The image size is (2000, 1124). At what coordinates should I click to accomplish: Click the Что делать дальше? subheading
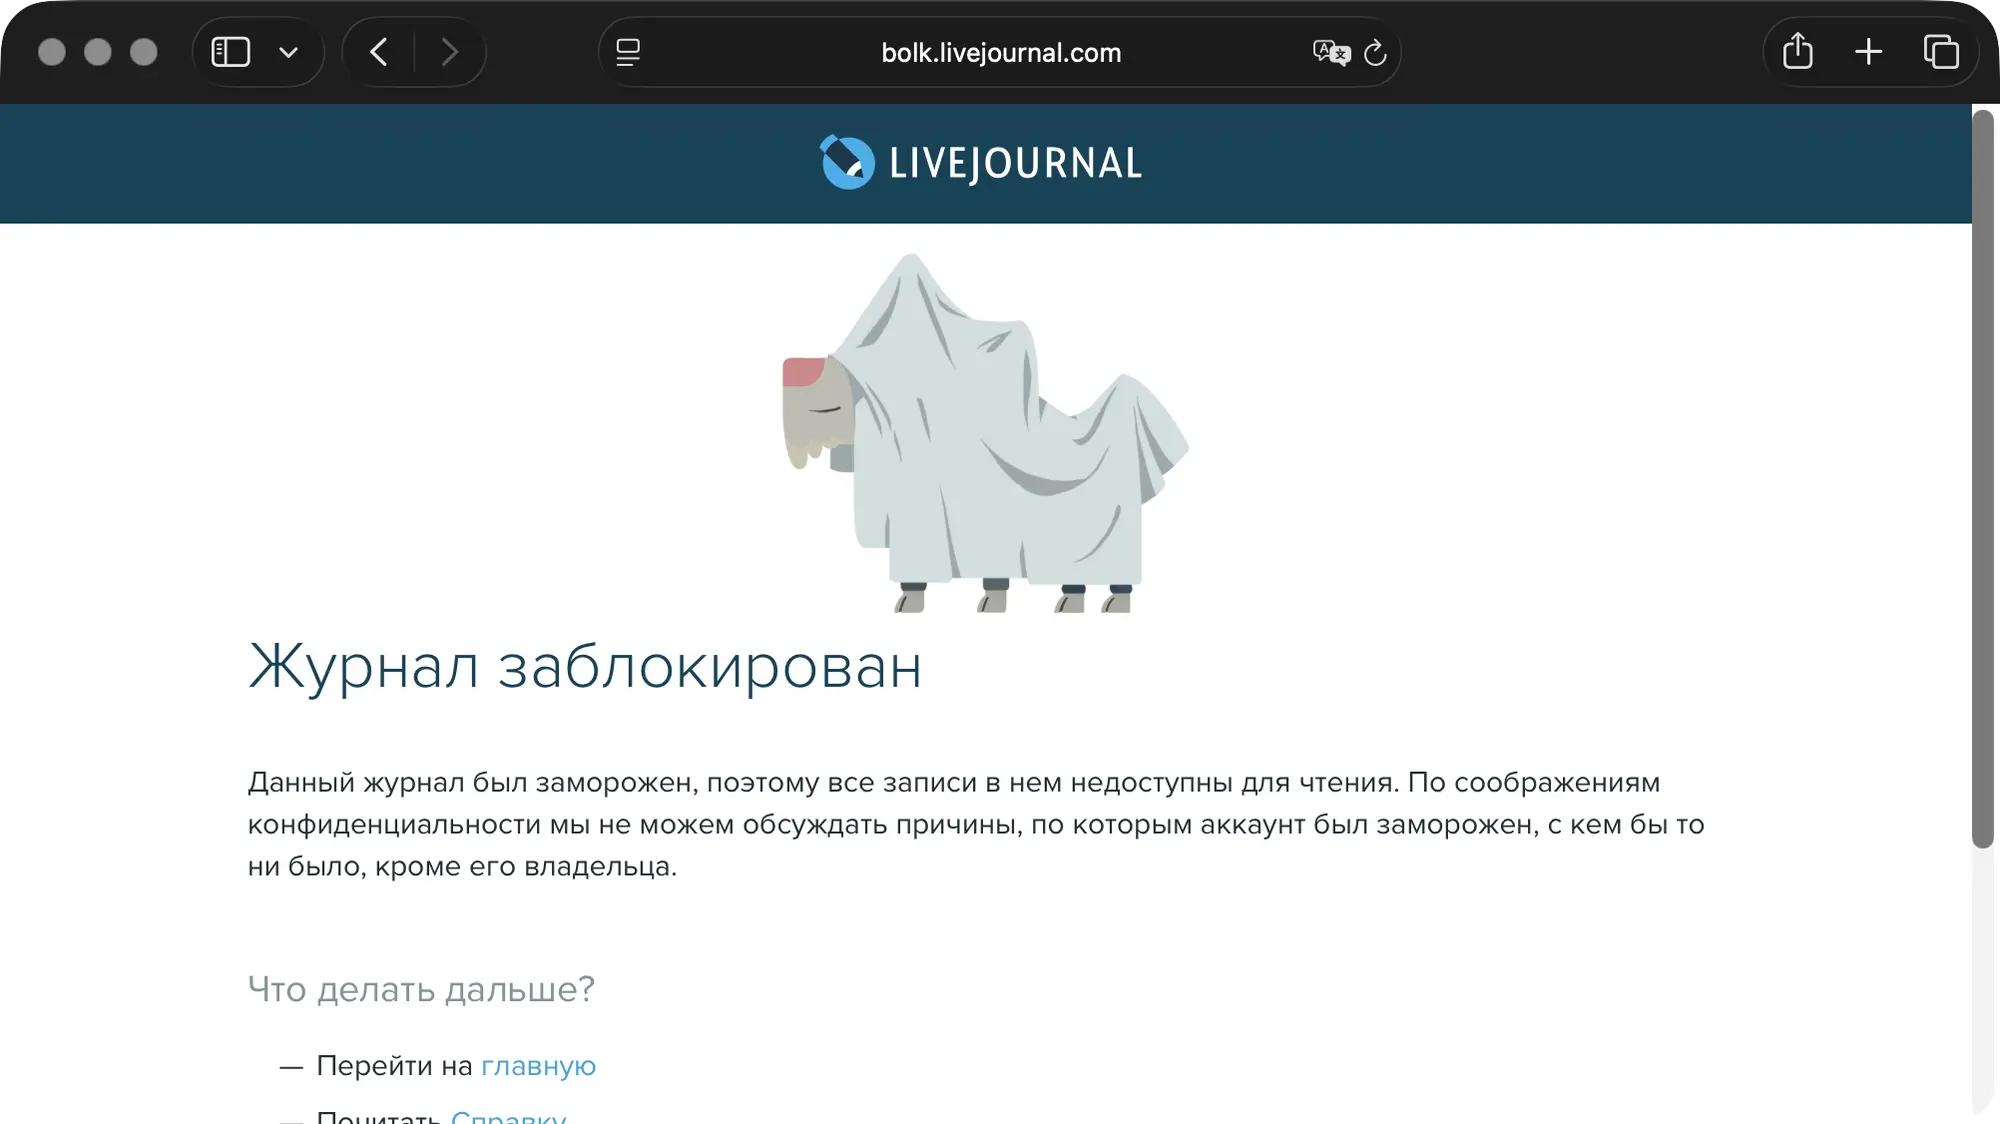pos(421,989)
